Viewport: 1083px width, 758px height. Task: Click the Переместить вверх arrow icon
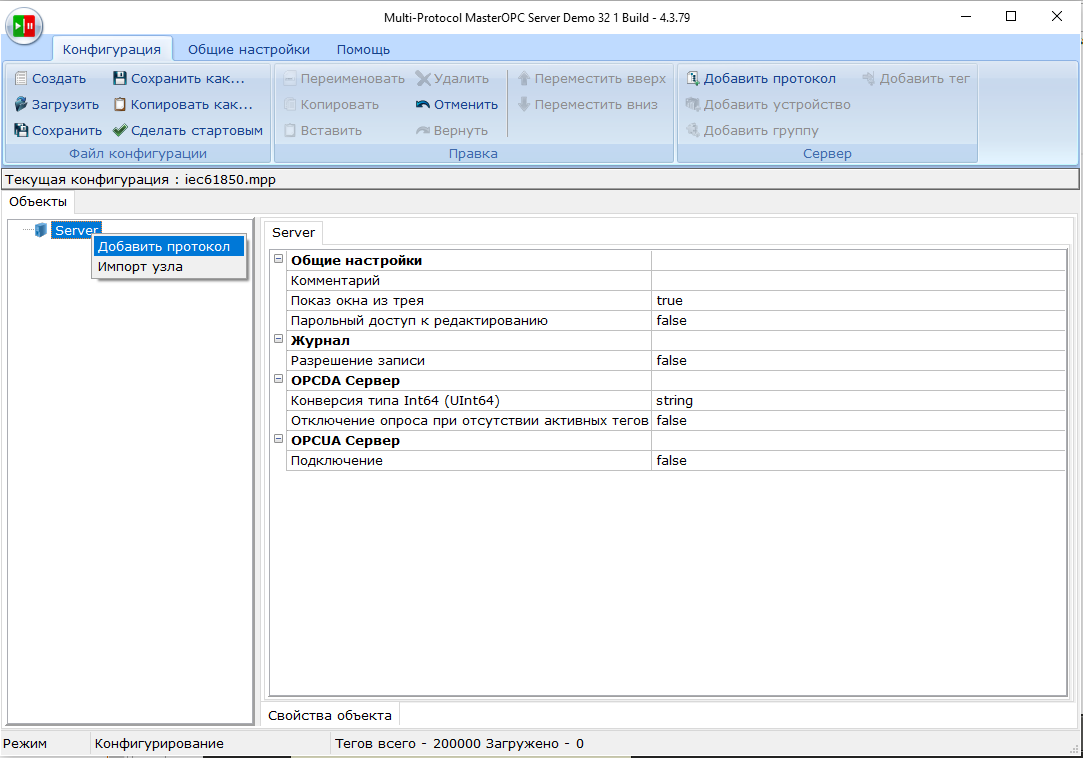pos(524,79)
